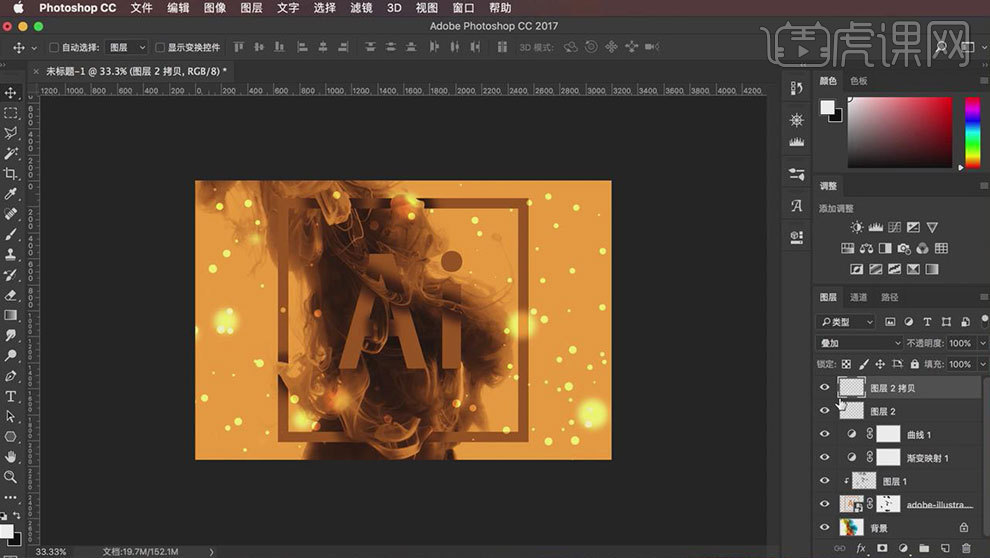Switch to the 色板 tab

click(859, 81)
